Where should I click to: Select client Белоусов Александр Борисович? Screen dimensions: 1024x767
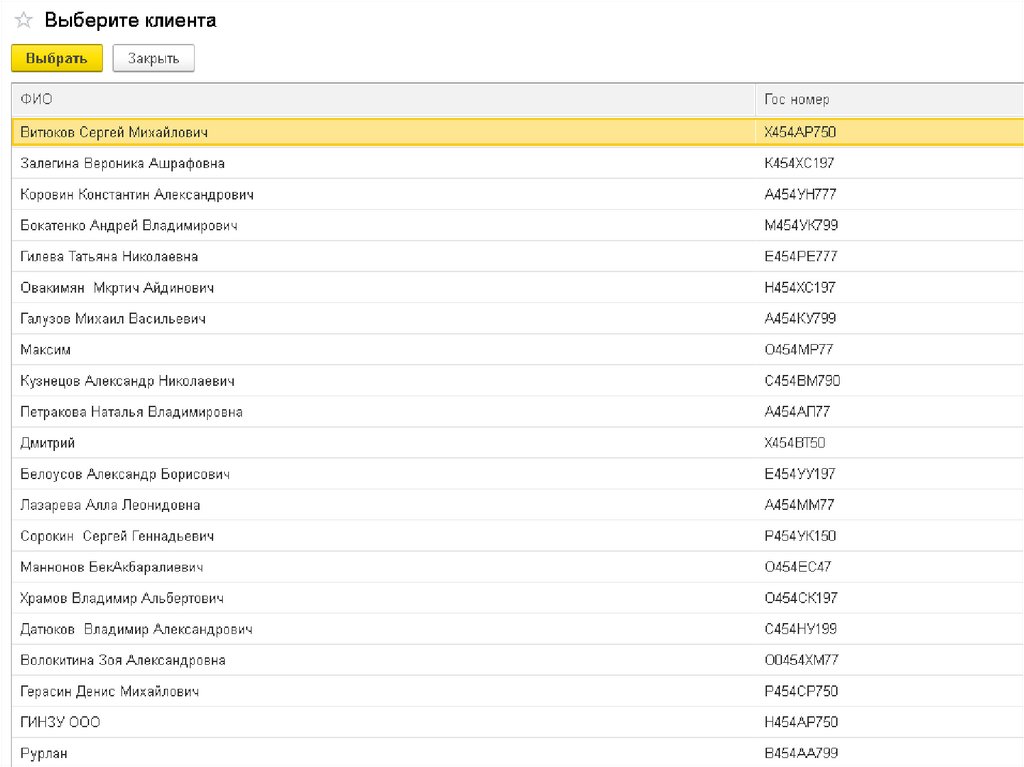[x=125, y=474]
